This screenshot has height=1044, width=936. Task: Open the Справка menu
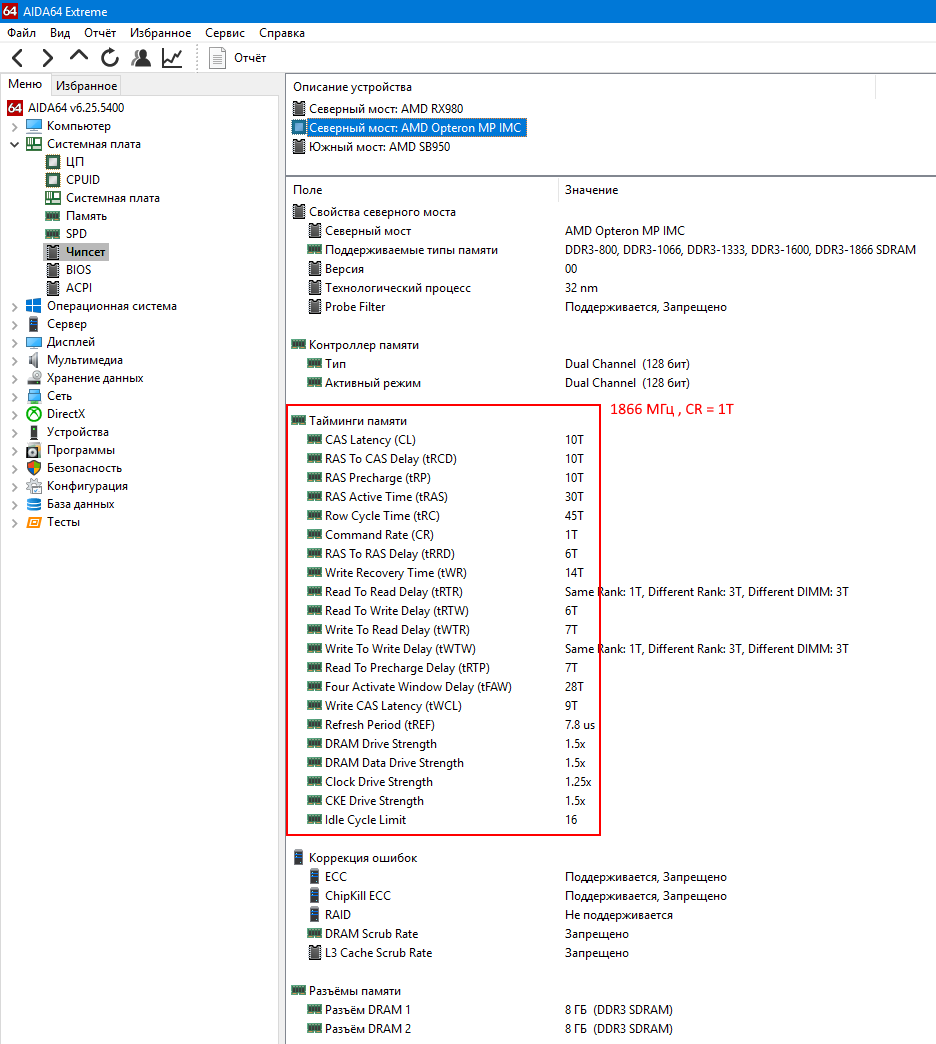[x=282, y=33]
